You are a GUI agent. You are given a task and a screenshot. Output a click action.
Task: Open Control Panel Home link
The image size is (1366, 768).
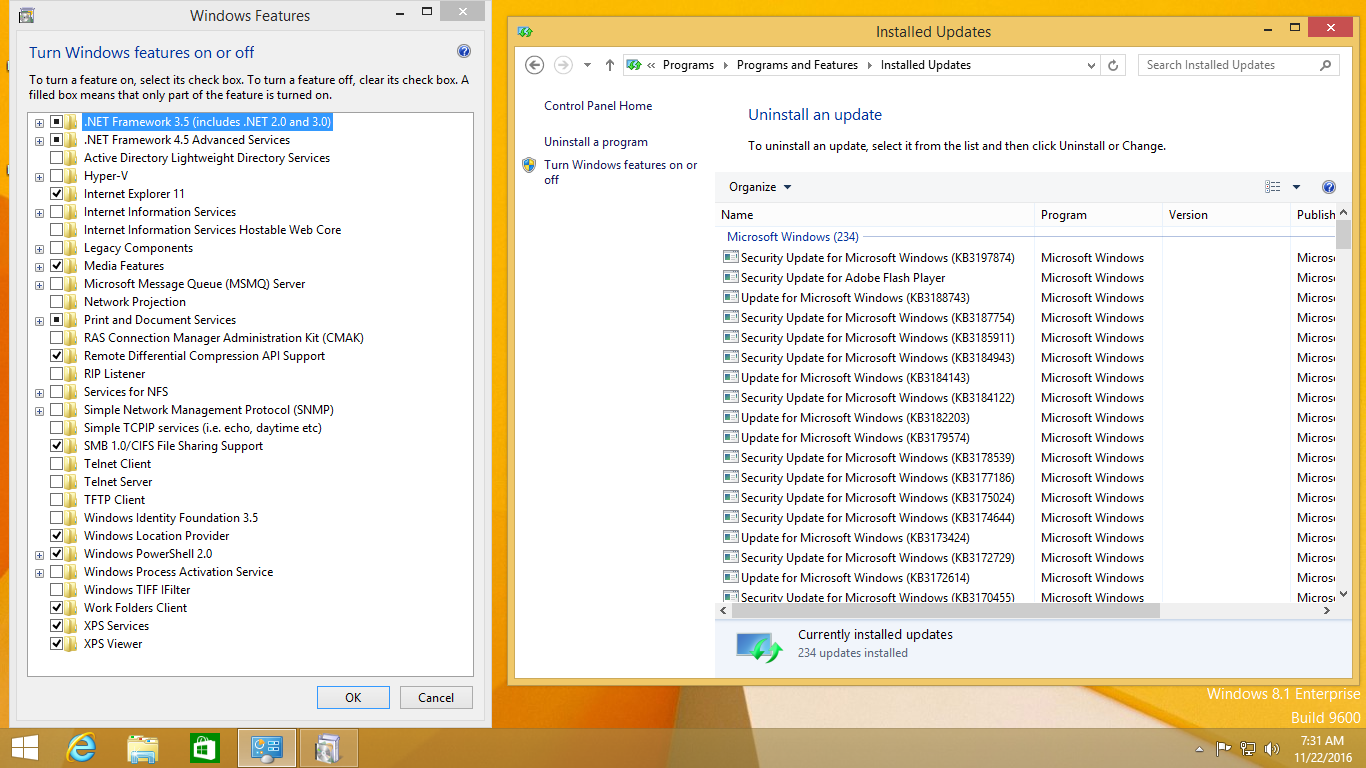[x=598, y=106]
